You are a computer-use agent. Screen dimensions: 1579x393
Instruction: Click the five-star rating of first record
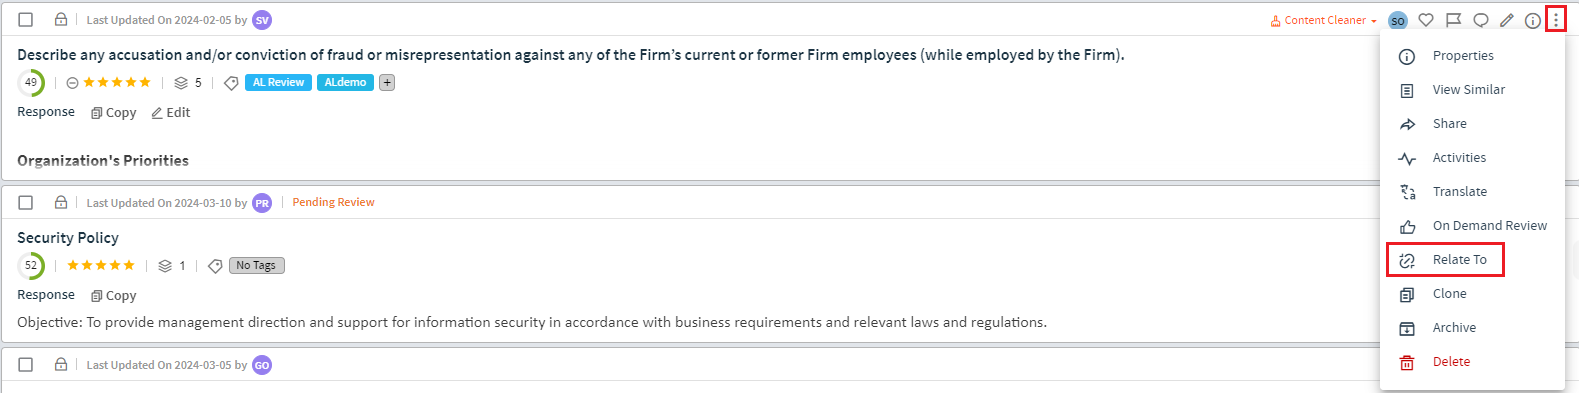coord(117,82)
